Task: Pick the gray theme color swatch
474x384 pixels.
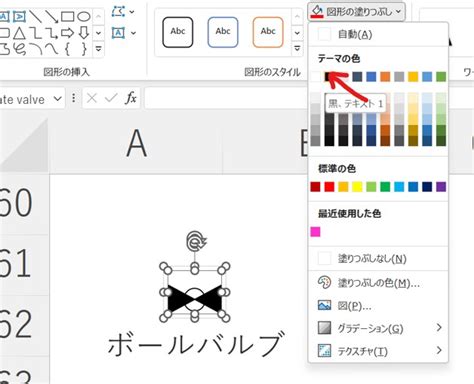Action: tap(399, 77)
